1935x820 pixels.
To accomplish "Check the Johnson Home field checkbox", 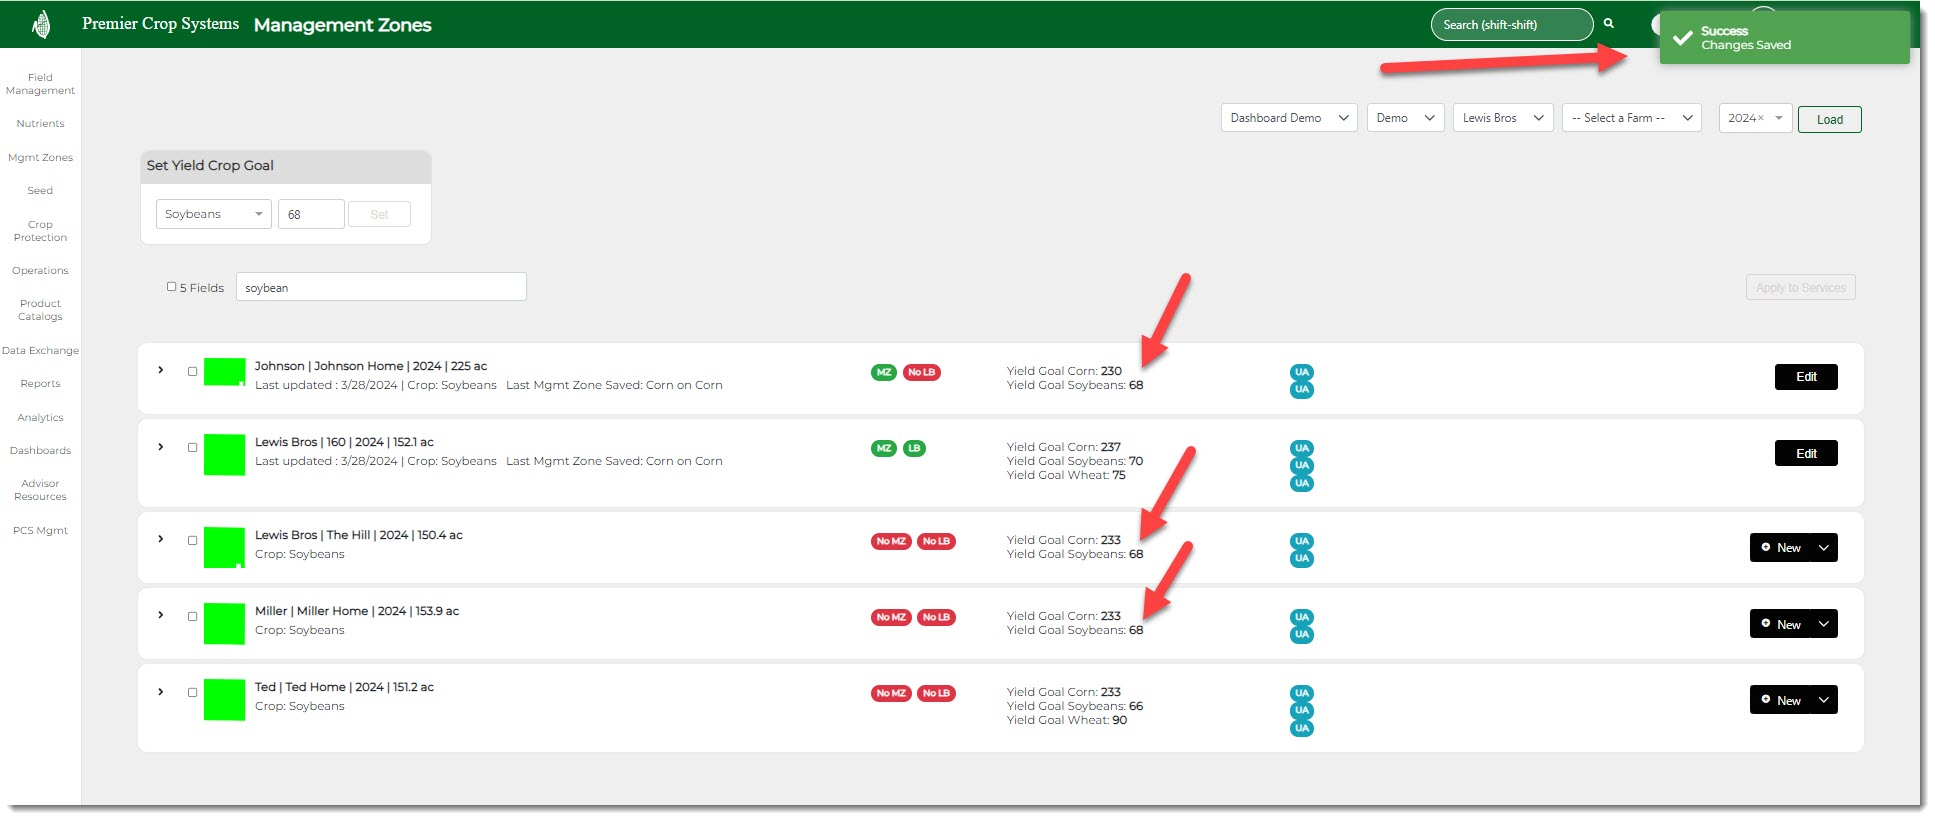I will [192, 371].
